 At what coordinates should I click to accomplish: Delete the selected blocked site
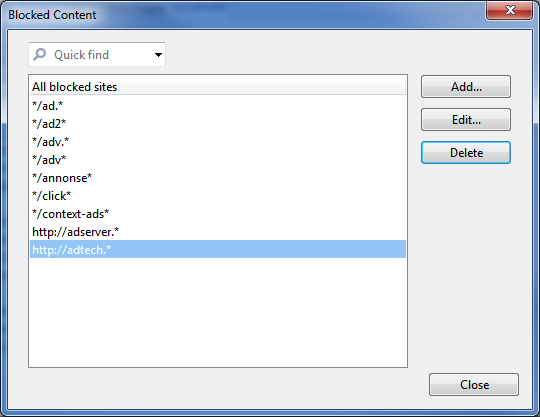point(466,153)
